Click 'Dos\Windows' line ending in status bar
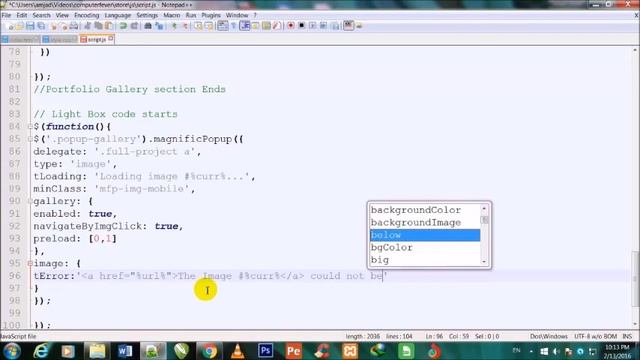This screenshot has height=360, width=640. click(549, 336)
